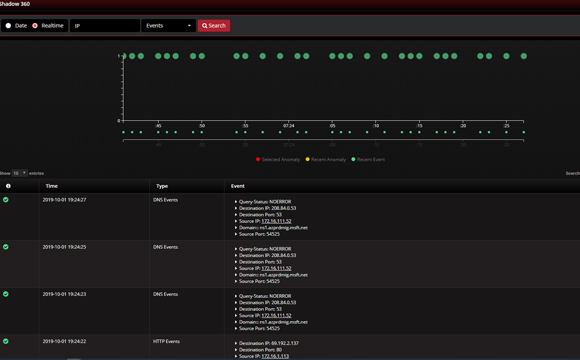Screen dimensions: 580x360
Task: Click Domain text in 19:24:23 row
Action: (x=273, y=322)
